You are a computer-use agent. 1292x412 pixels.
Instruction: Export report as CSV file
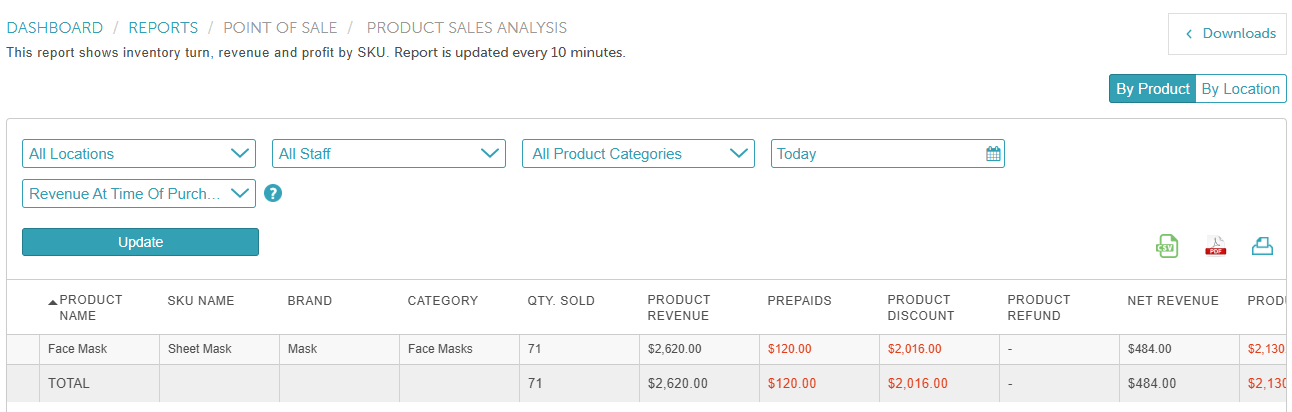tap(1166, 246)
